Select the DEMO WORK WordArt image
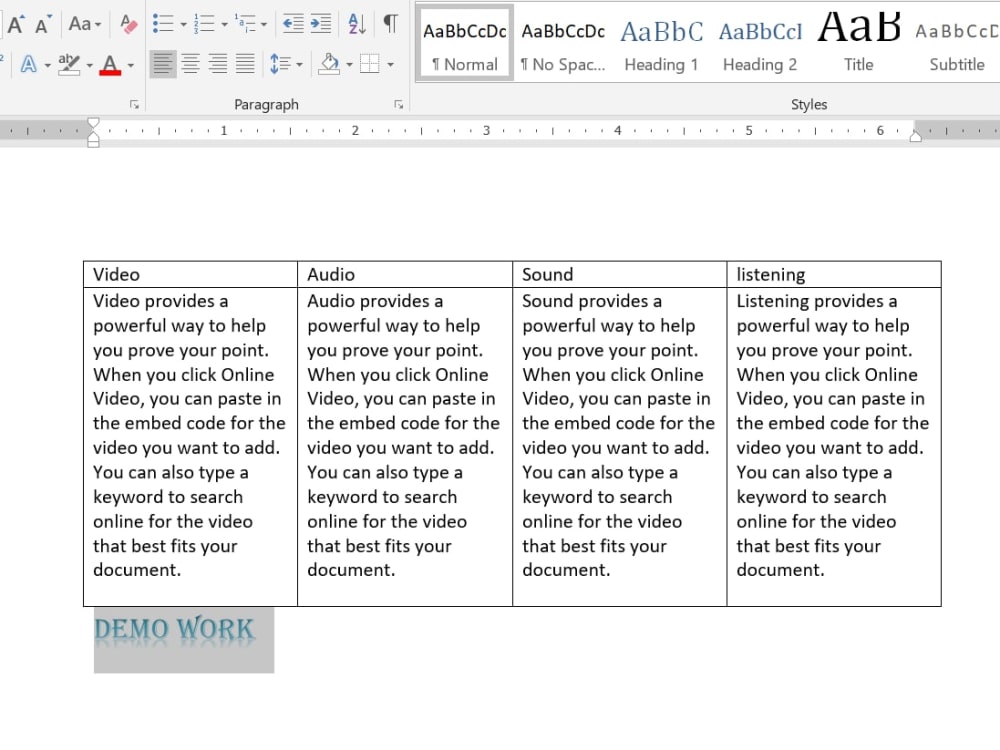 click(x=184, y=640)
